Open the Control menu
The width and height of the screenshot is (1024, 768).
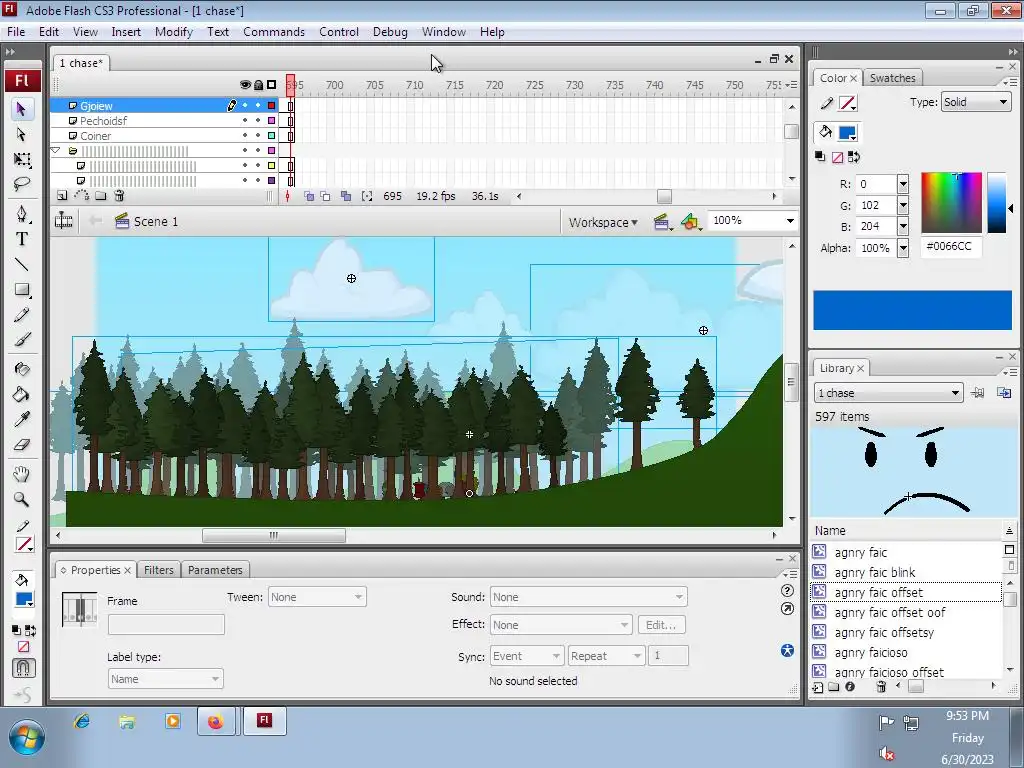coord(339,32)
